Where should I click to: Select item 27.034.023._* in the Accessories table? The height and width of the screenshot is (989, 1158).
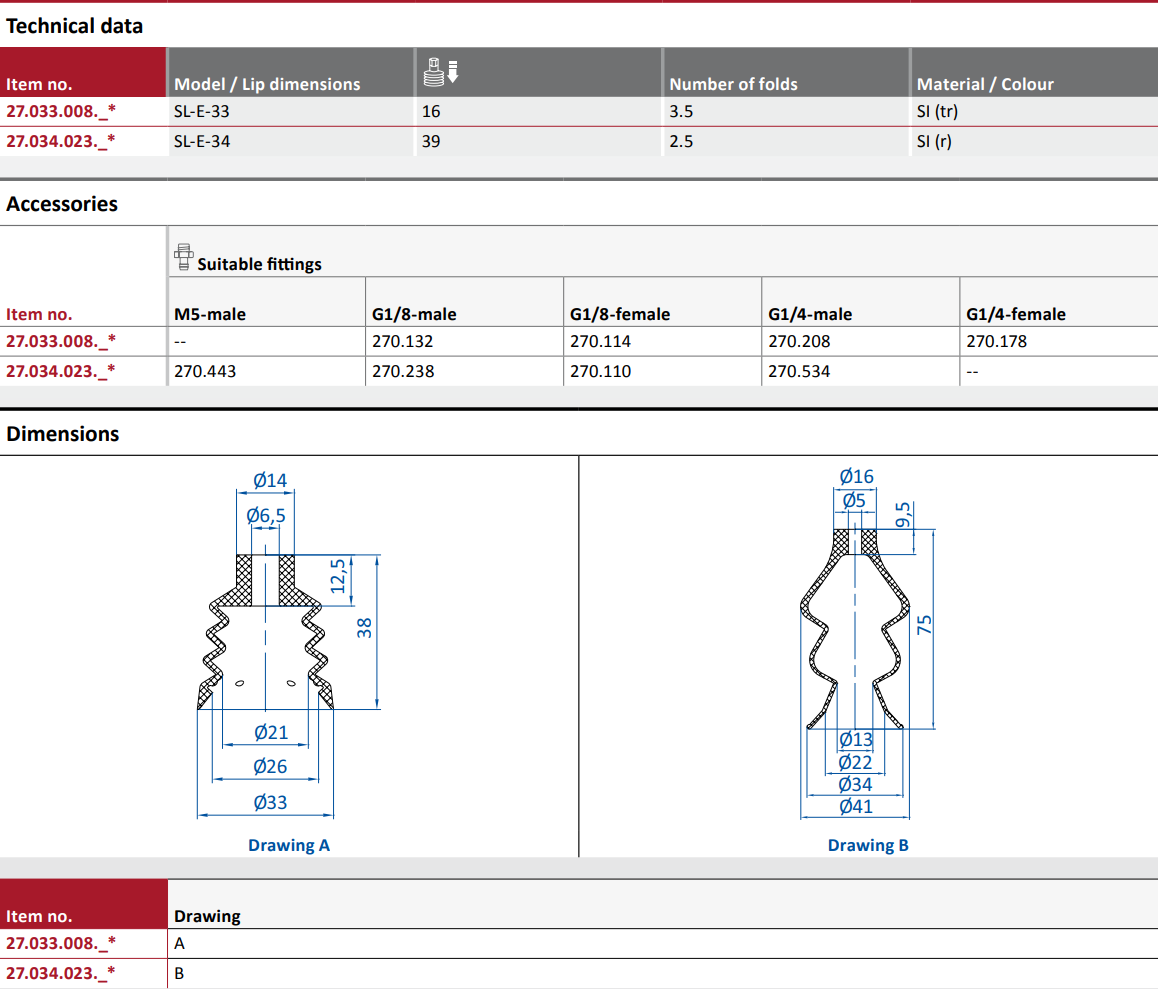61,371
